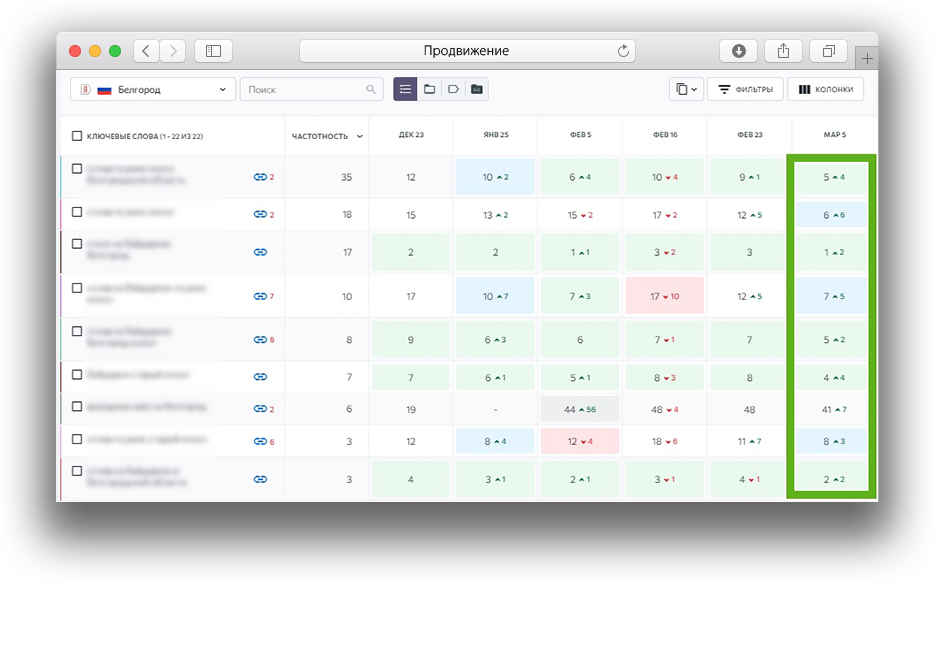Select the ФЕВ 16 column header
The height and width of the screenshot is (654, 935).
tap(665, 135)
